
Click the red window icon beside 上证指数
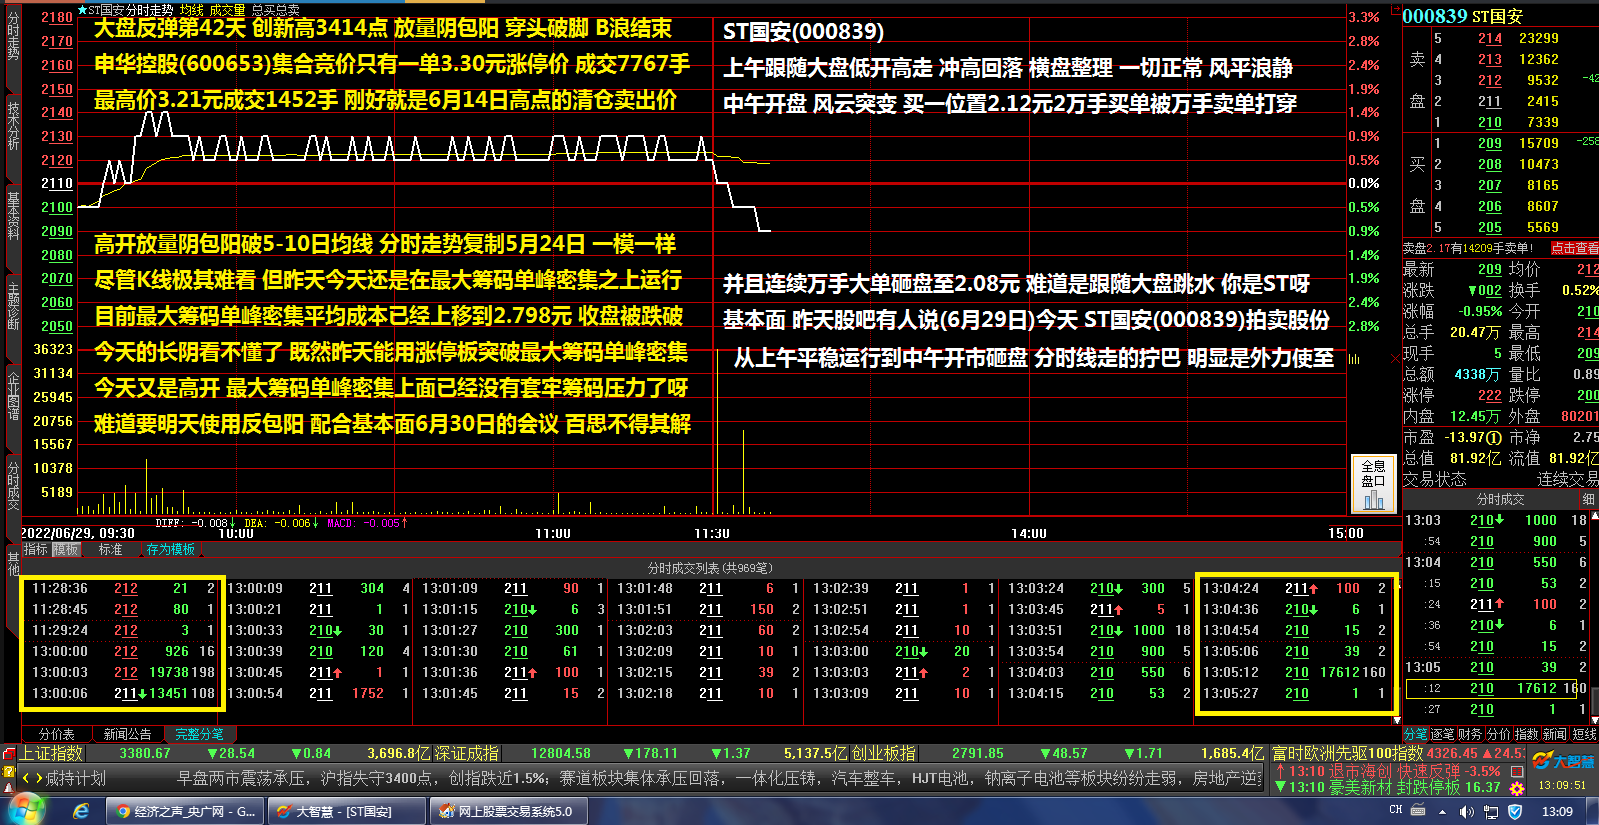click(x=9, y=753)
